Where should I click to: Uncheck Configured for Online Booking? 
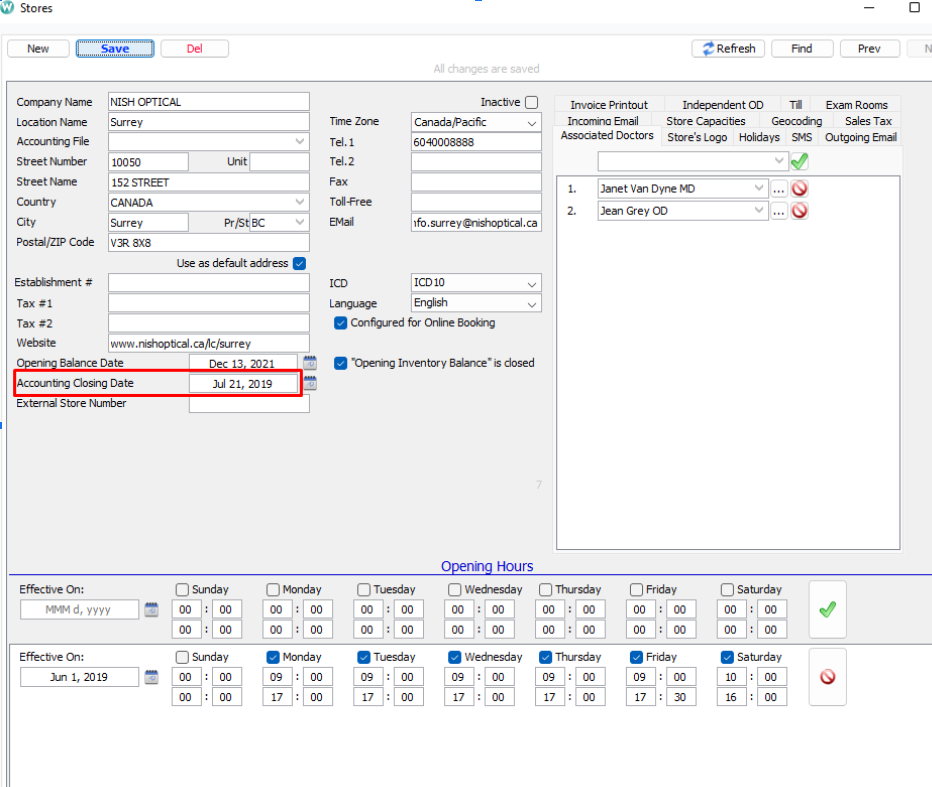pos(341,323)
